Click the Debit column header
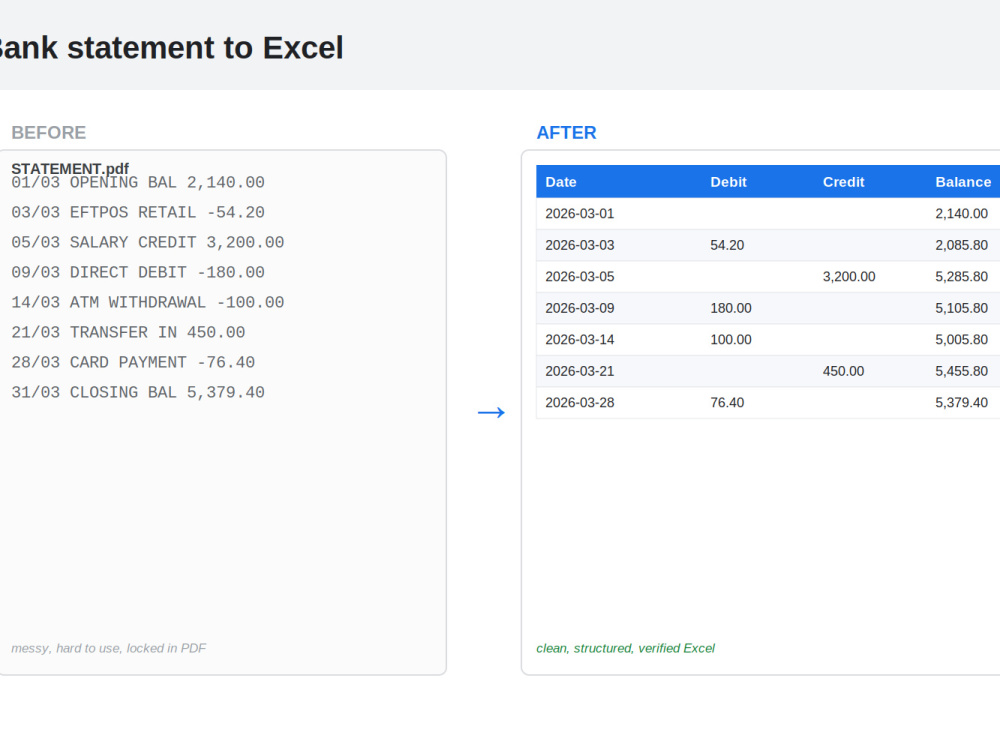This screenshot has height=750, width=1000. pyautogui.click(x=758, y=182)
